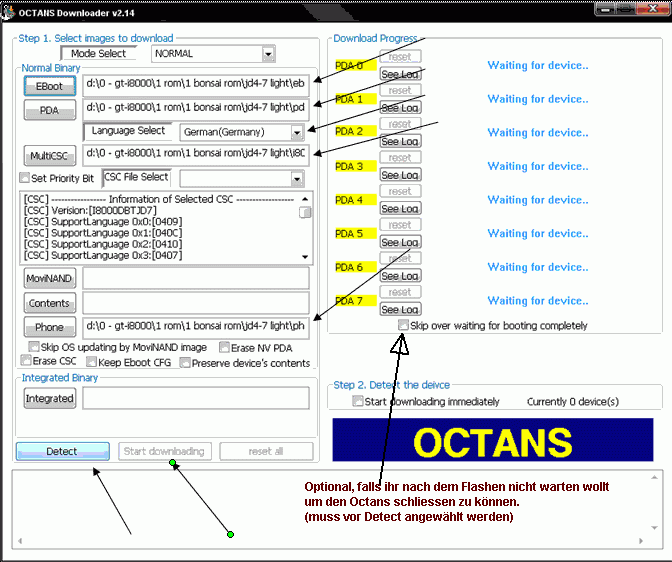672x562 pixels.
Task: Open the Mode Select NORMAL dropdown
Action: click(268, 54)
